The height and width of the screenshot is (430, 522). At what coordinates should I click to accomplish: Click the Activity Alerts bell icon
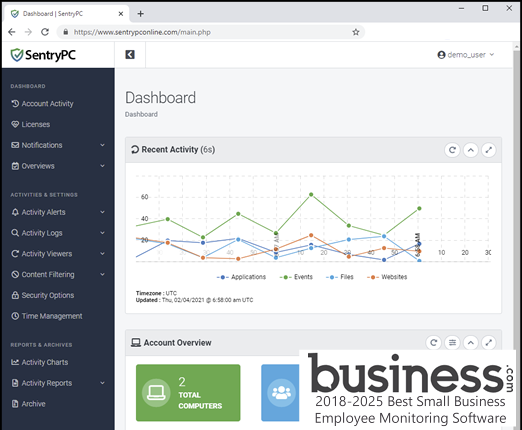(x=15, y=212)
